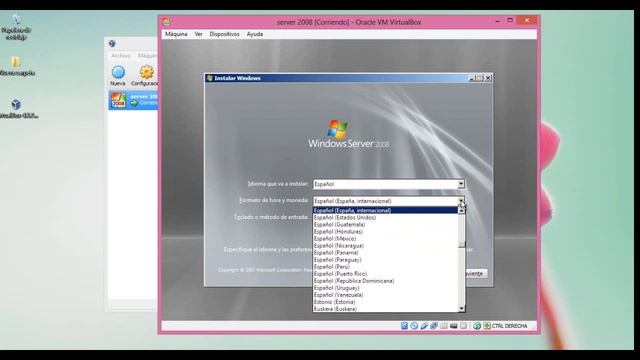Open the Máquina menu
This screenshot has width=640, height=360.
pyautogui.click(x=176, y=34)
